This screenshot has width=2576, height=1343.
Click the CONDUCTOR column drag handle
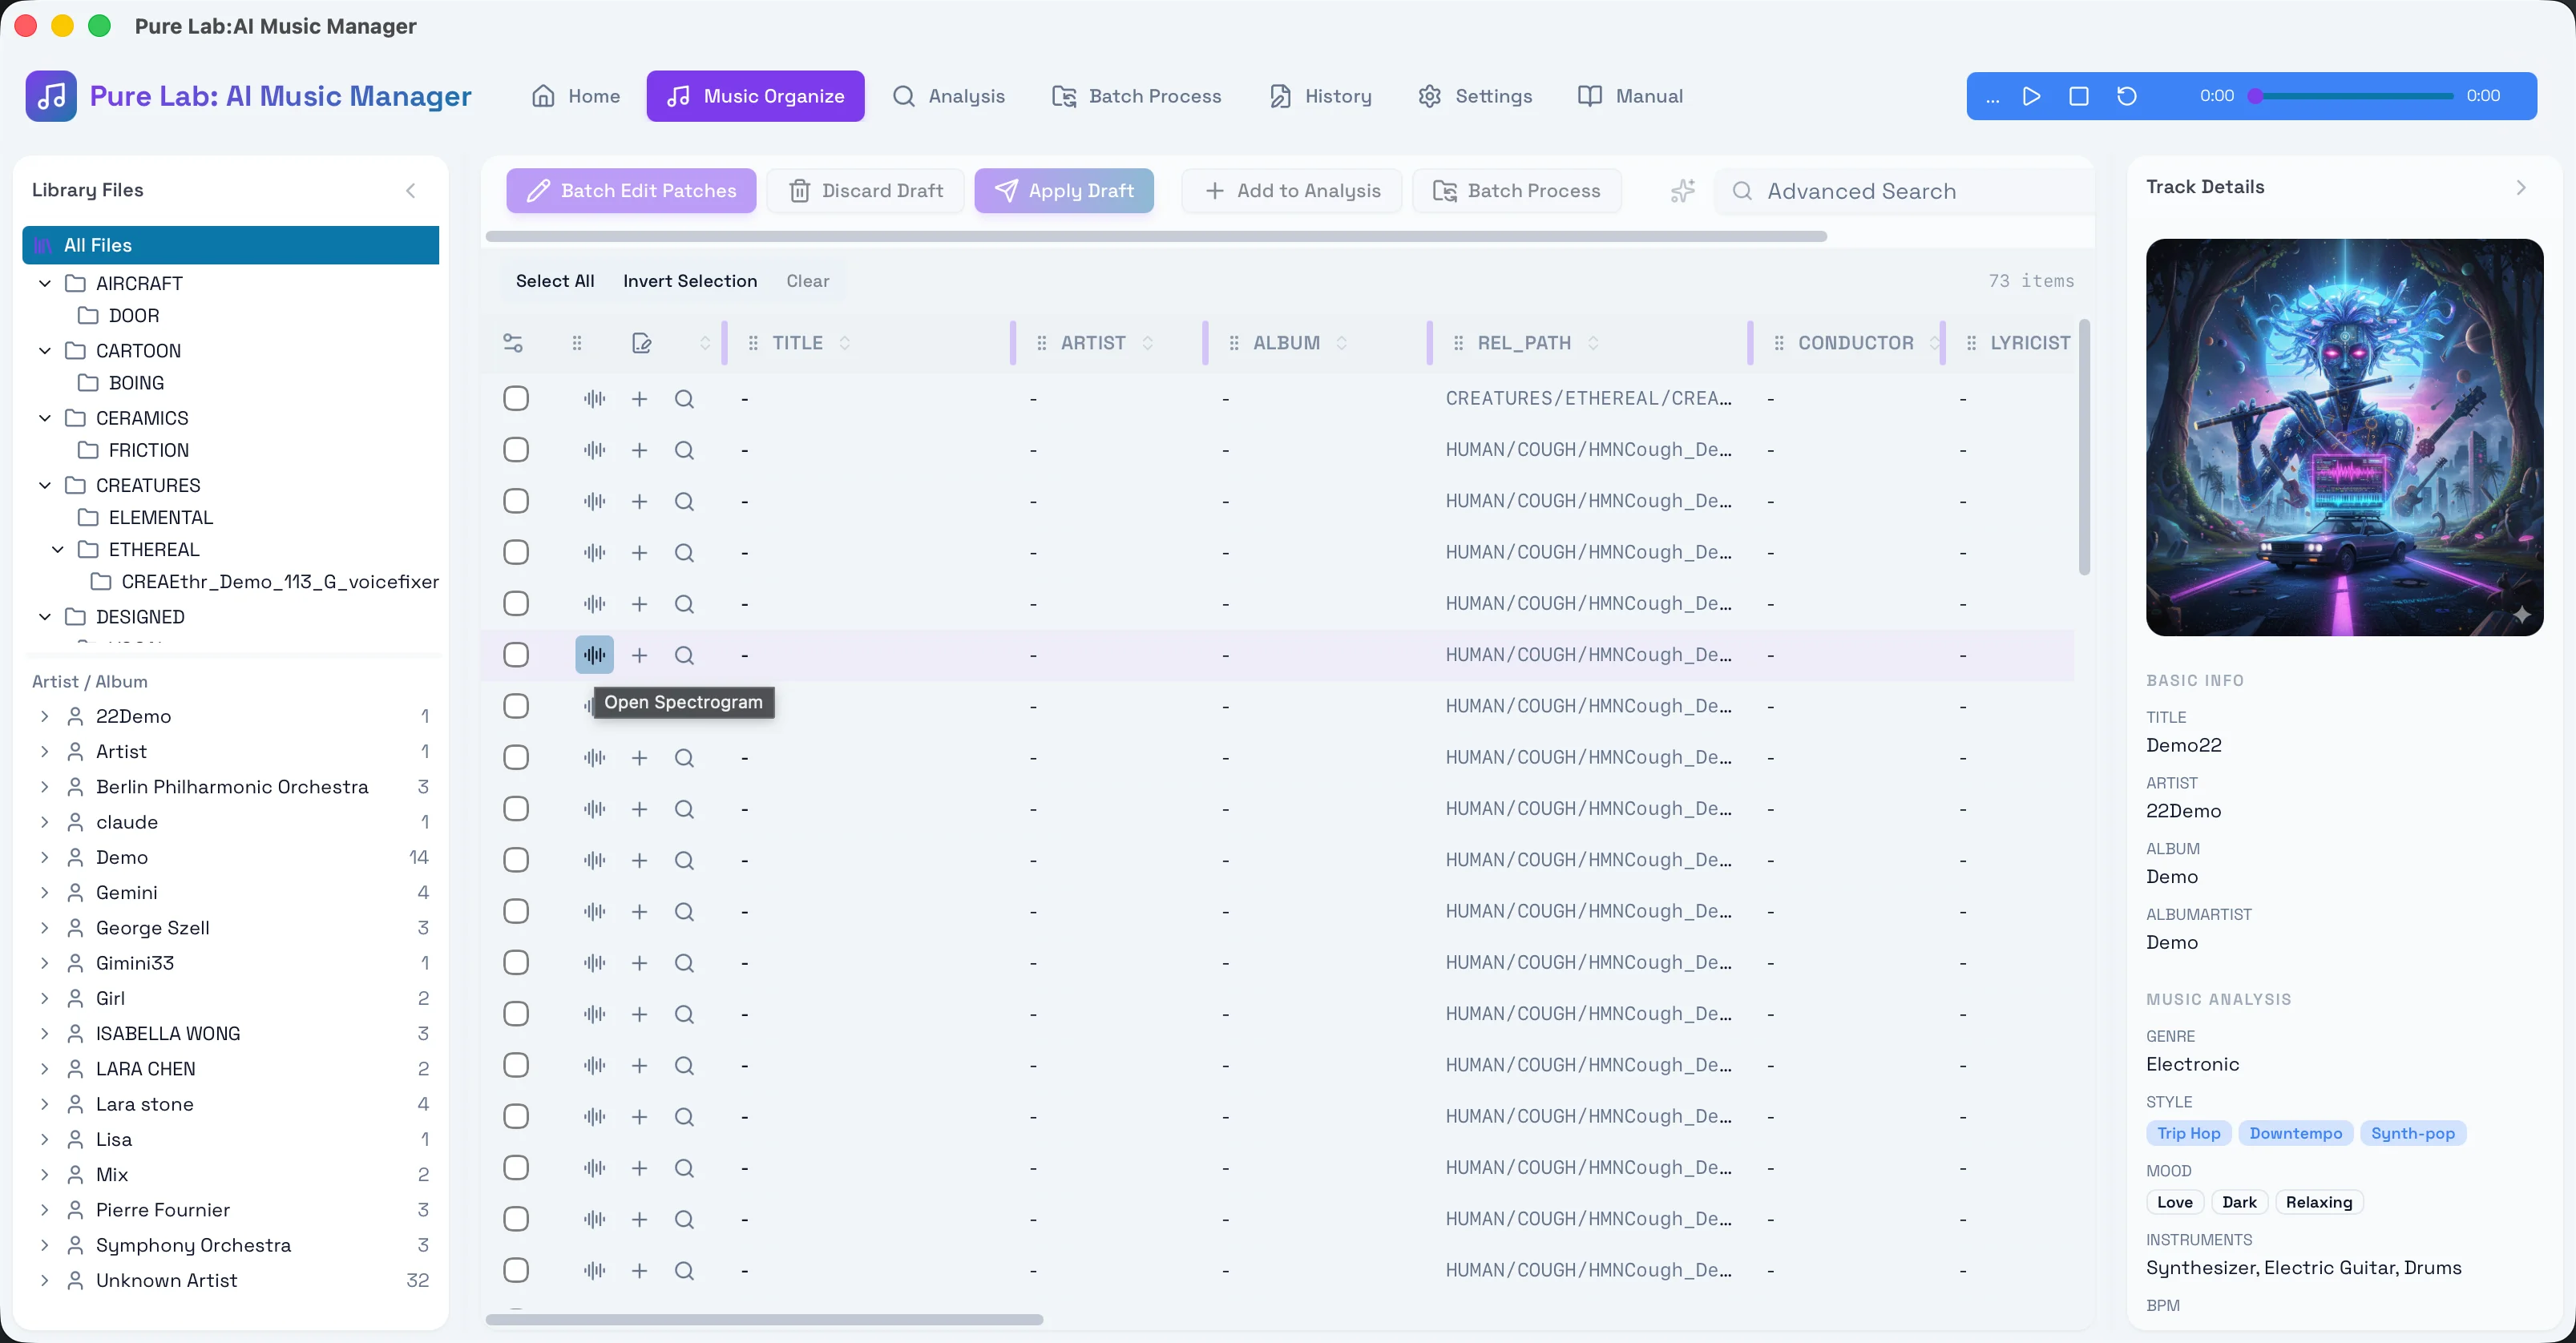tap(1779, 343)
